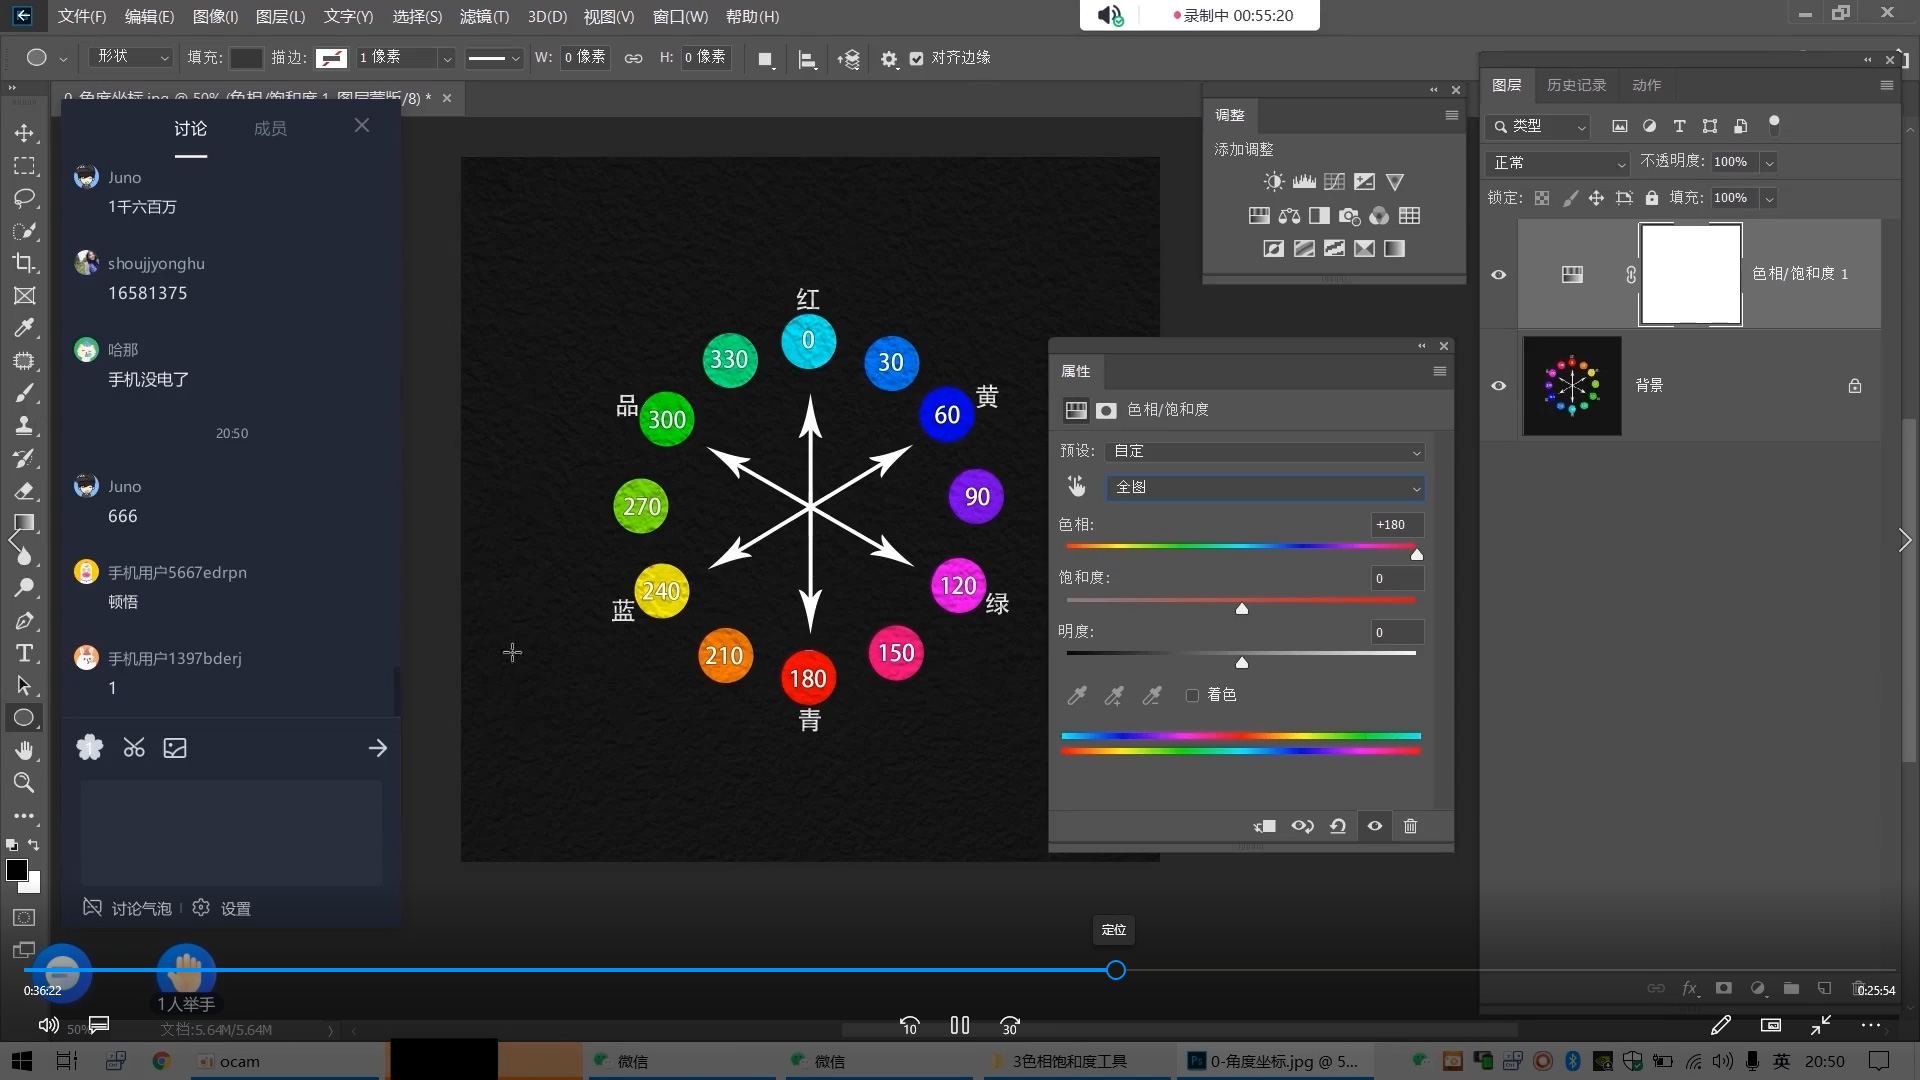Add a Brightness/Contrast adjustment
1920x1080 pixels.
pyautogui.click(x=1273, y=182)
